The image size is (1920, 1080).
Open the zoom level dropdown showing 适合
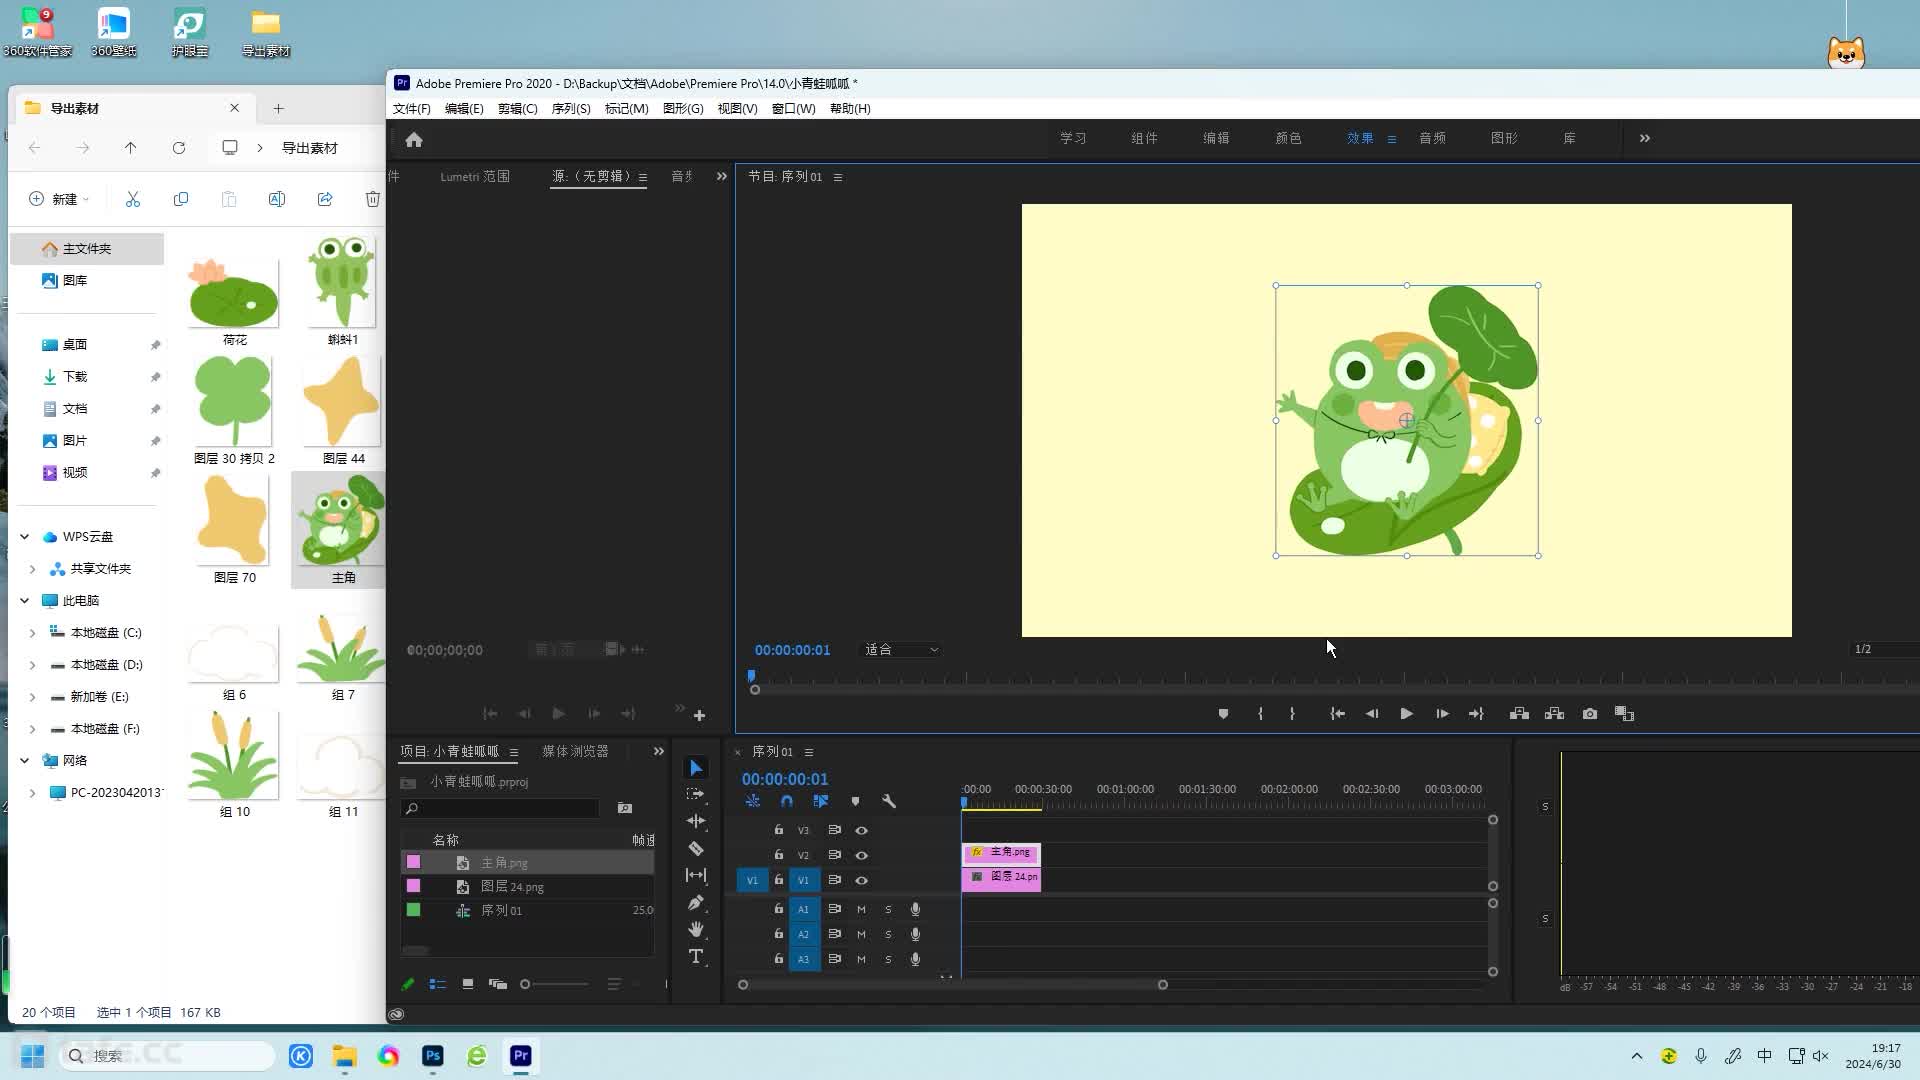[901, 650]
